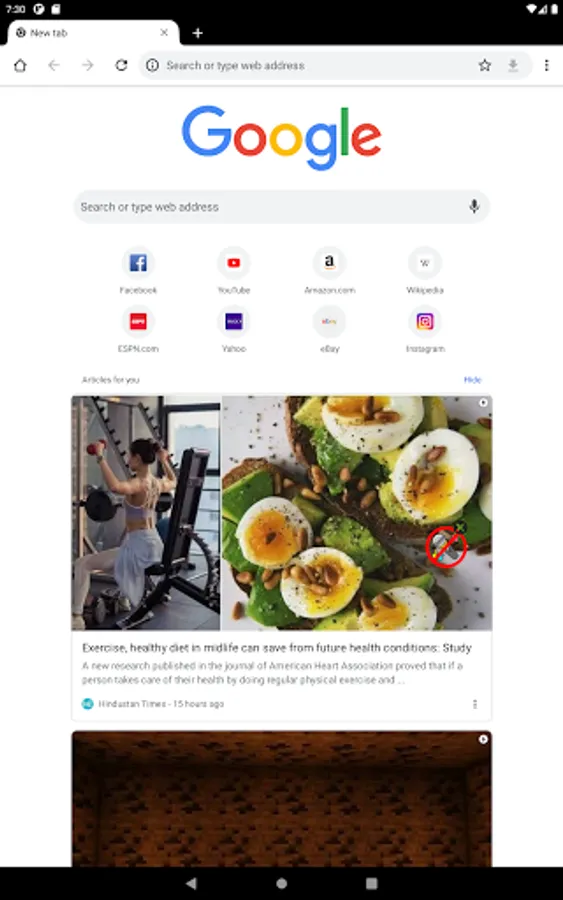Open the Instagram shortcut icon
The image size is (563, 900).
tap(425, 321)
